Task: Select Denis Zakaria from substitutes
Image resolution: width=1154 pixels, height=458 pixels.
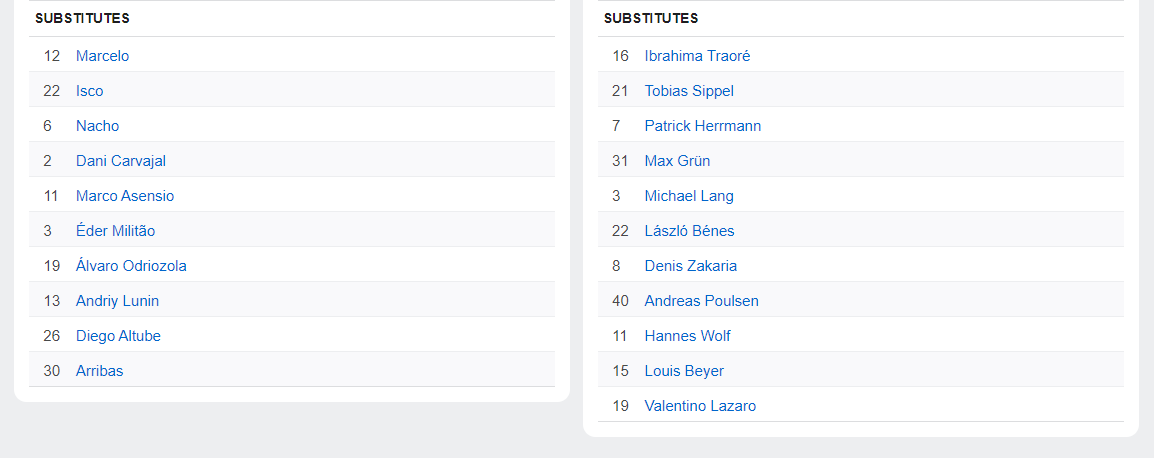Action: (690, 266)
